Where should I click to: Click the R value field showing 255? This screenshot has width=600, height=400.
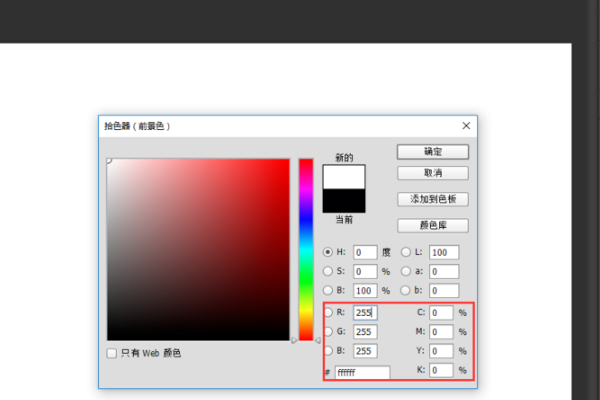click(364, 312)
